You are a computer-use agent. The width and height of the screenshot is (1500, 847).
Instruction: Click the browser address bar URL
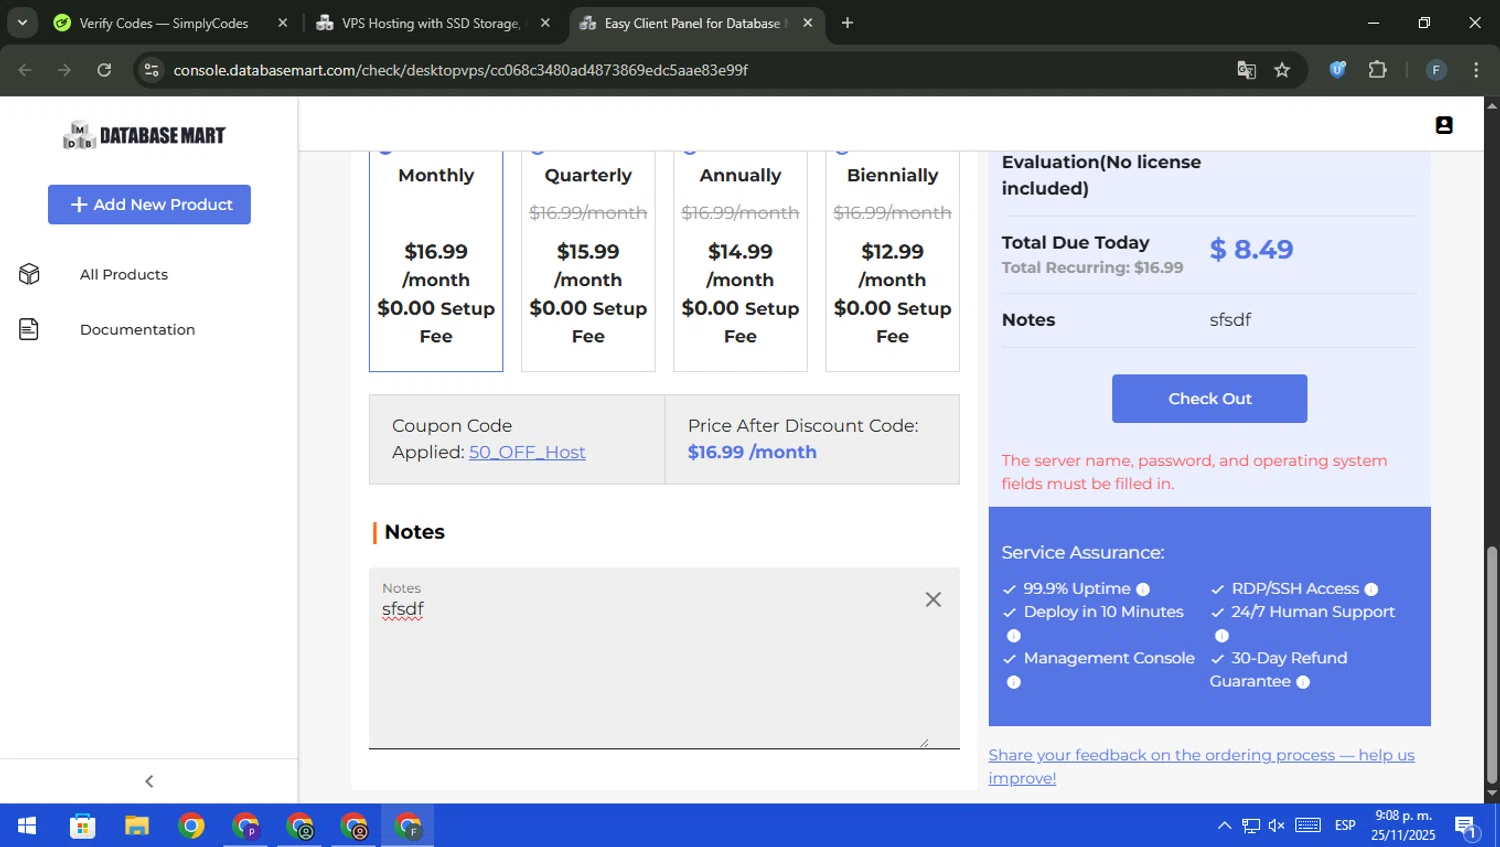tap(460, 70)
